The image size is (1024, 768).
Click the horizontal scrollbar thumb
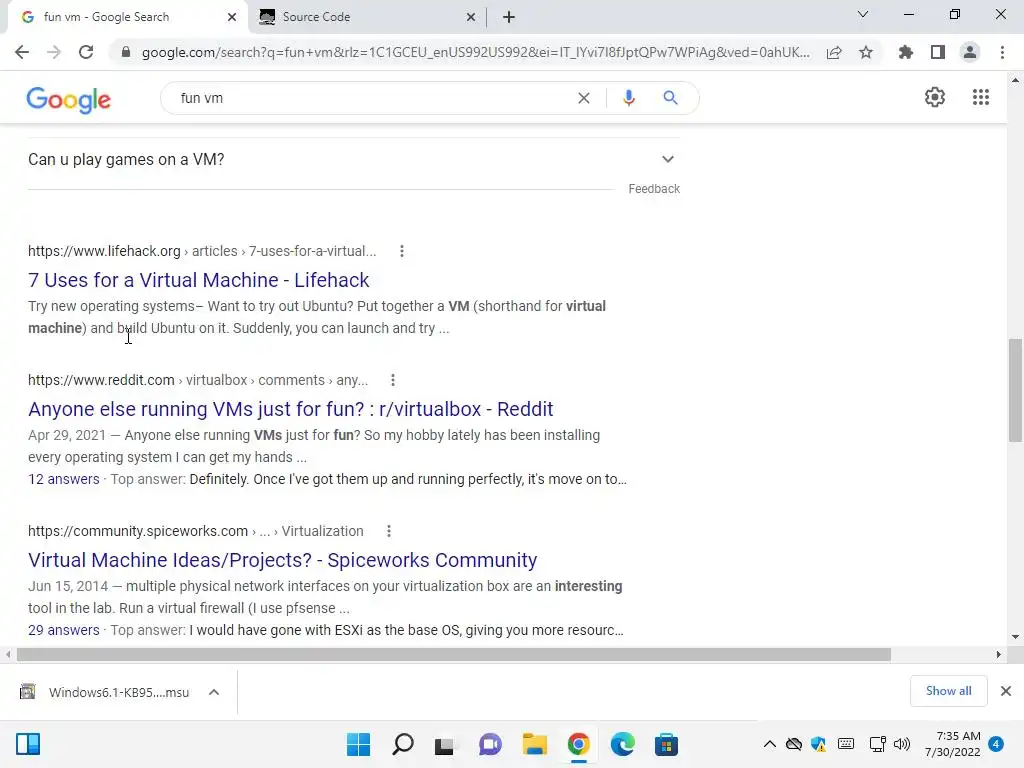pyautogui.click(x=454, y=654)
